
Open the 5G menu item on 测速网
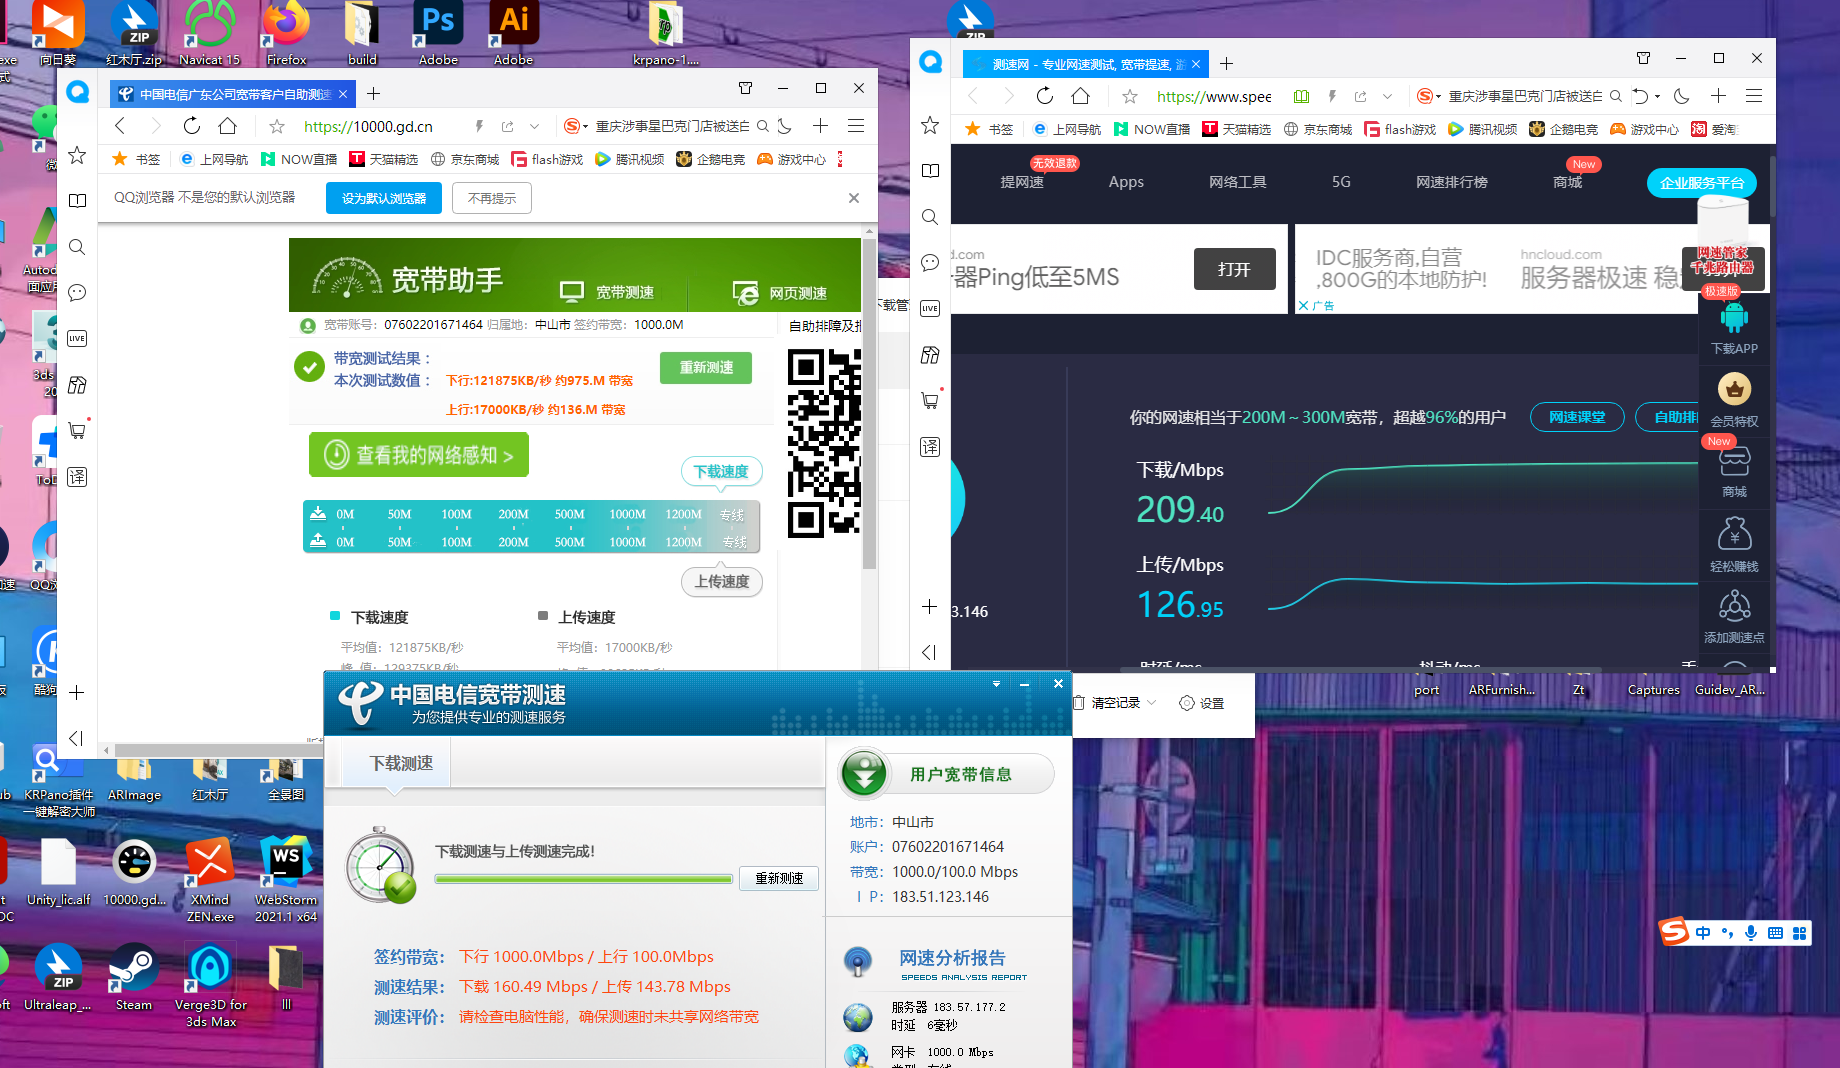(x=1341, y=182)
